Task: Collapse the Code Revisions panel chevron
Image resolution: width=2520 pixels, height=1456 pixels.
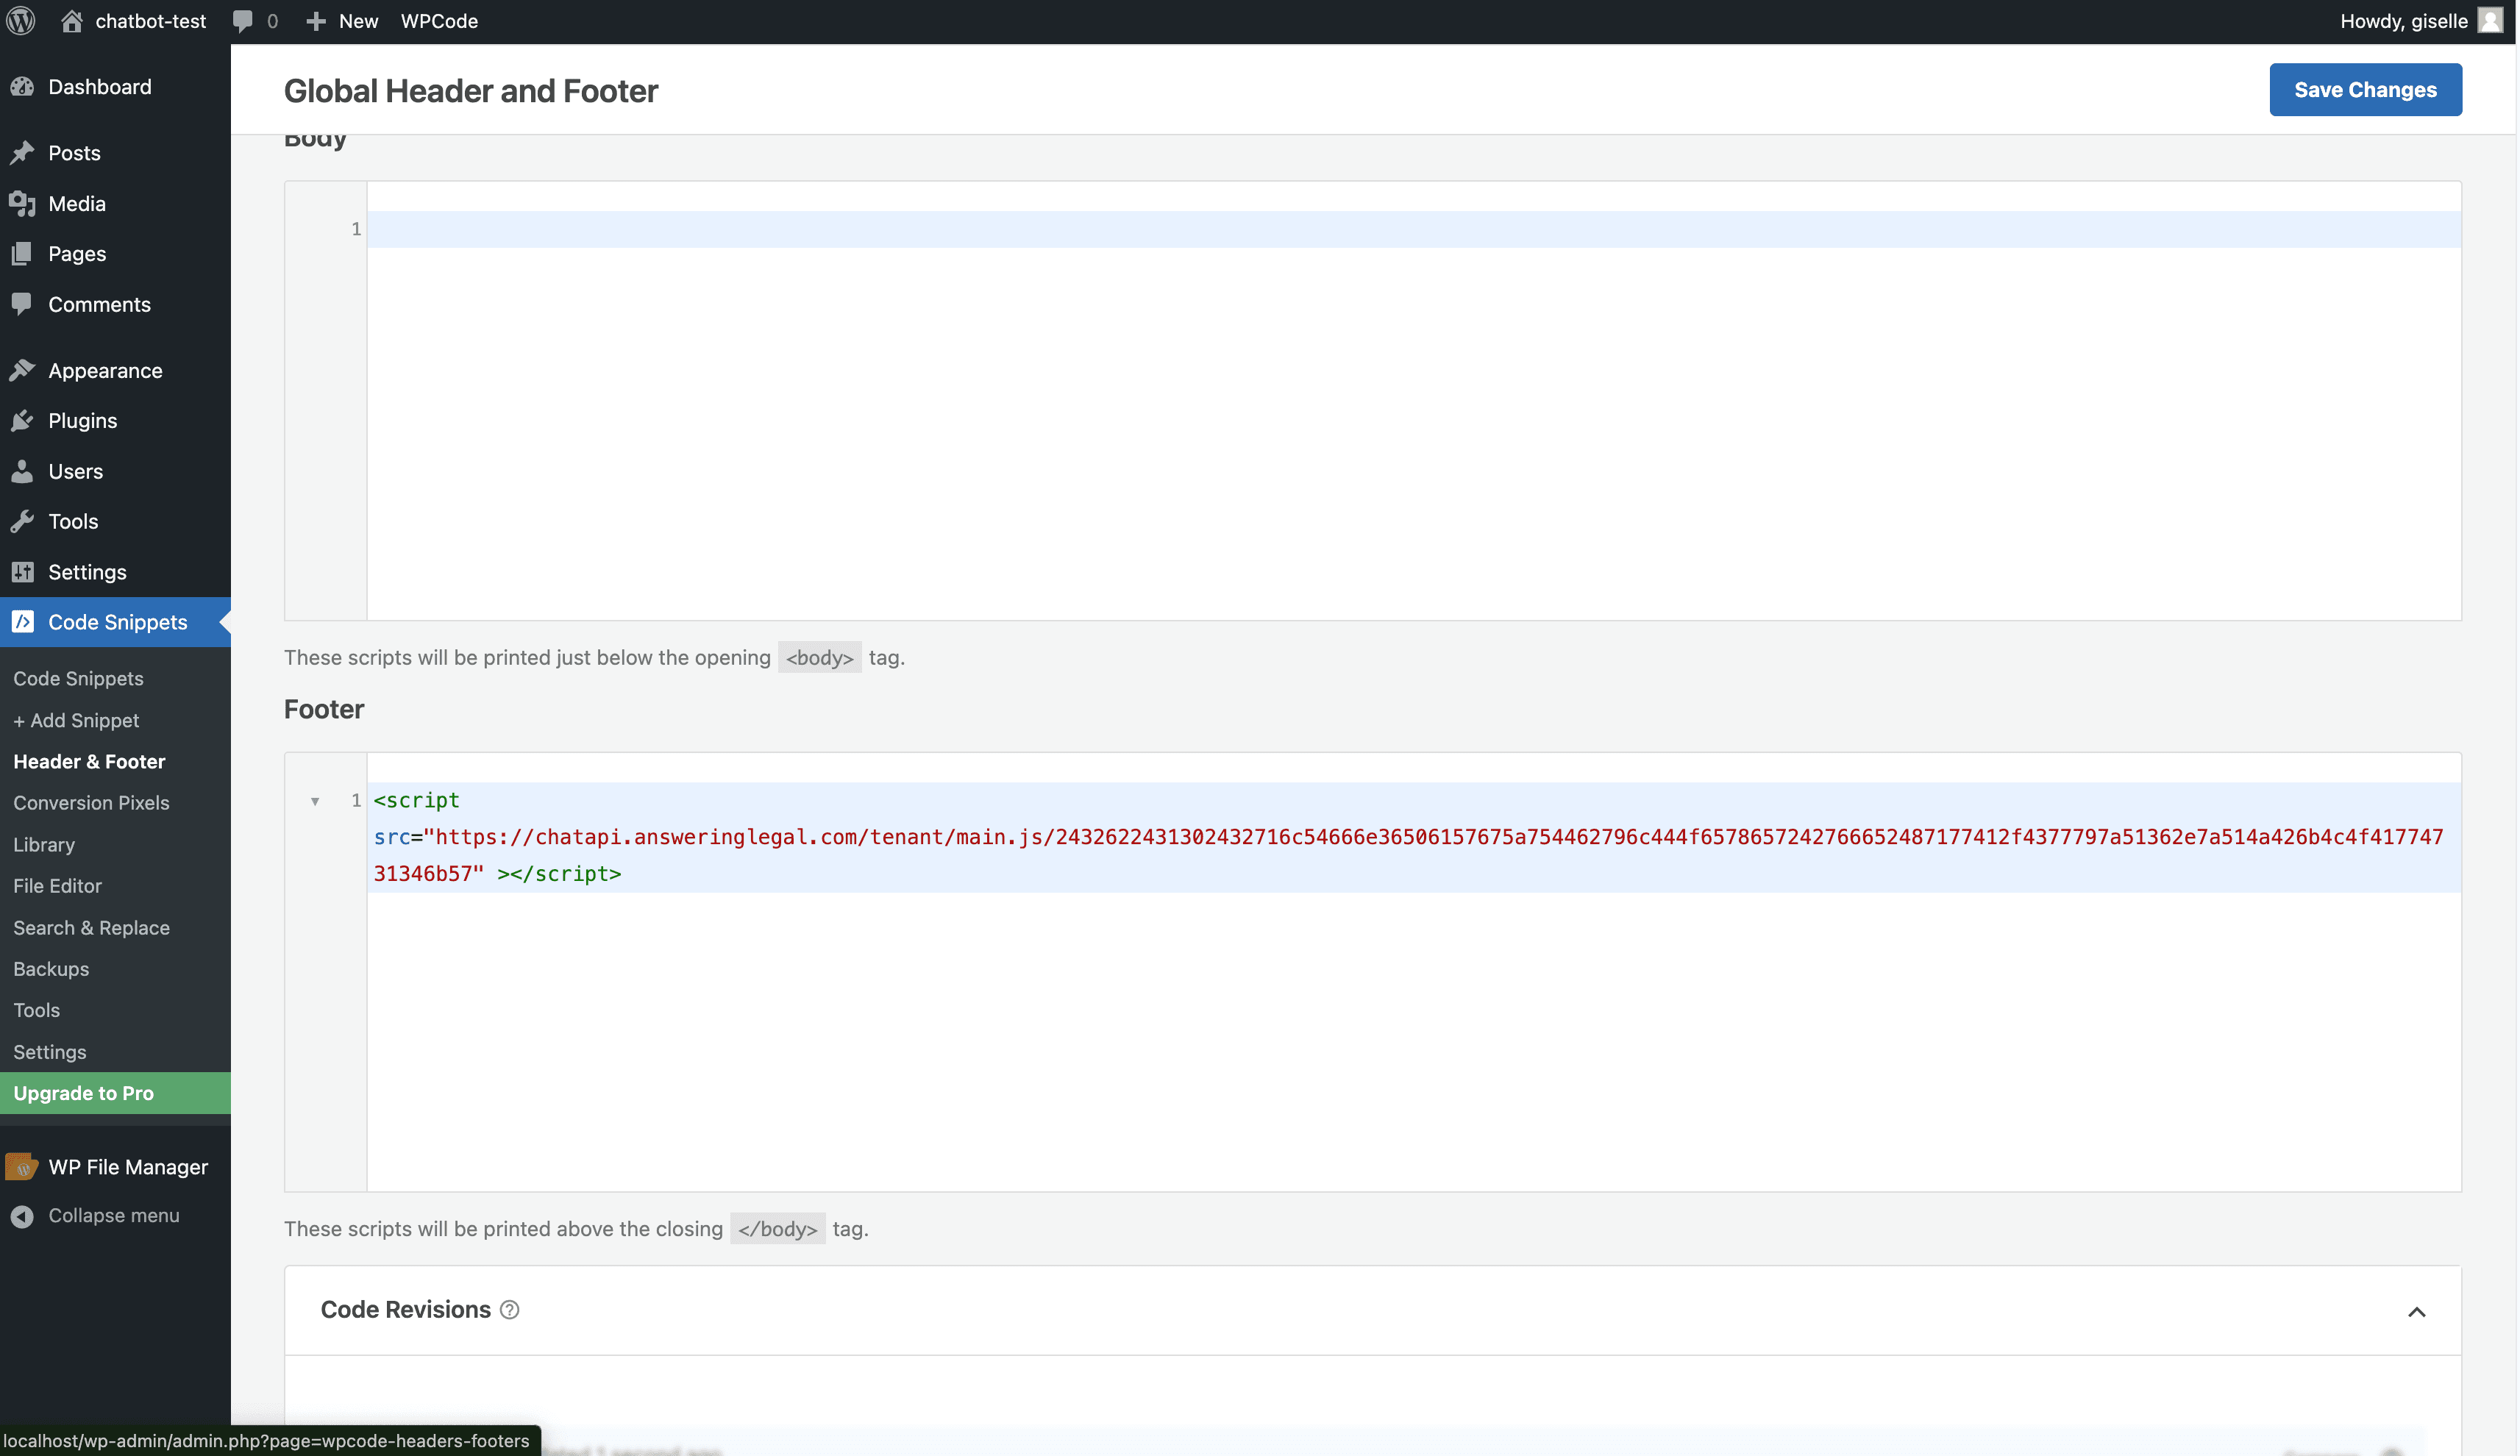Action: coord(2416,1312)
